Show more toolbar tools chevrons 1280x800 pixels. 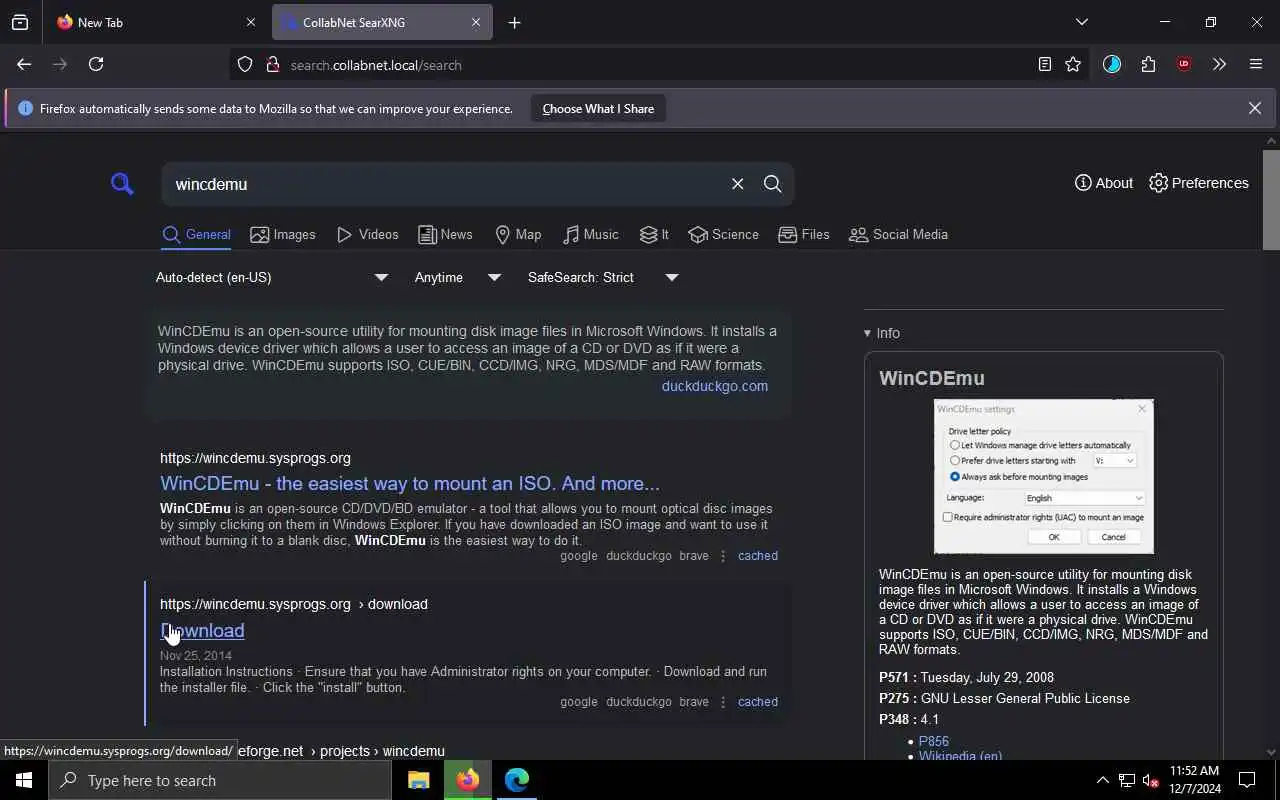(1219, 64)
